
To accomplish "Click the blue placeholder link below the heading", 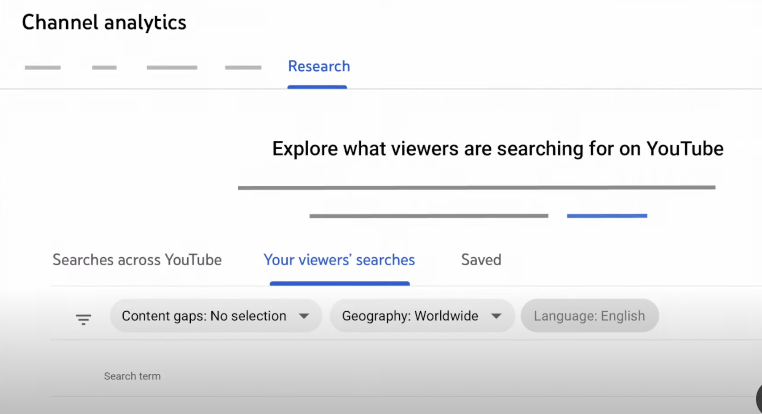I will tap(607, 215).
